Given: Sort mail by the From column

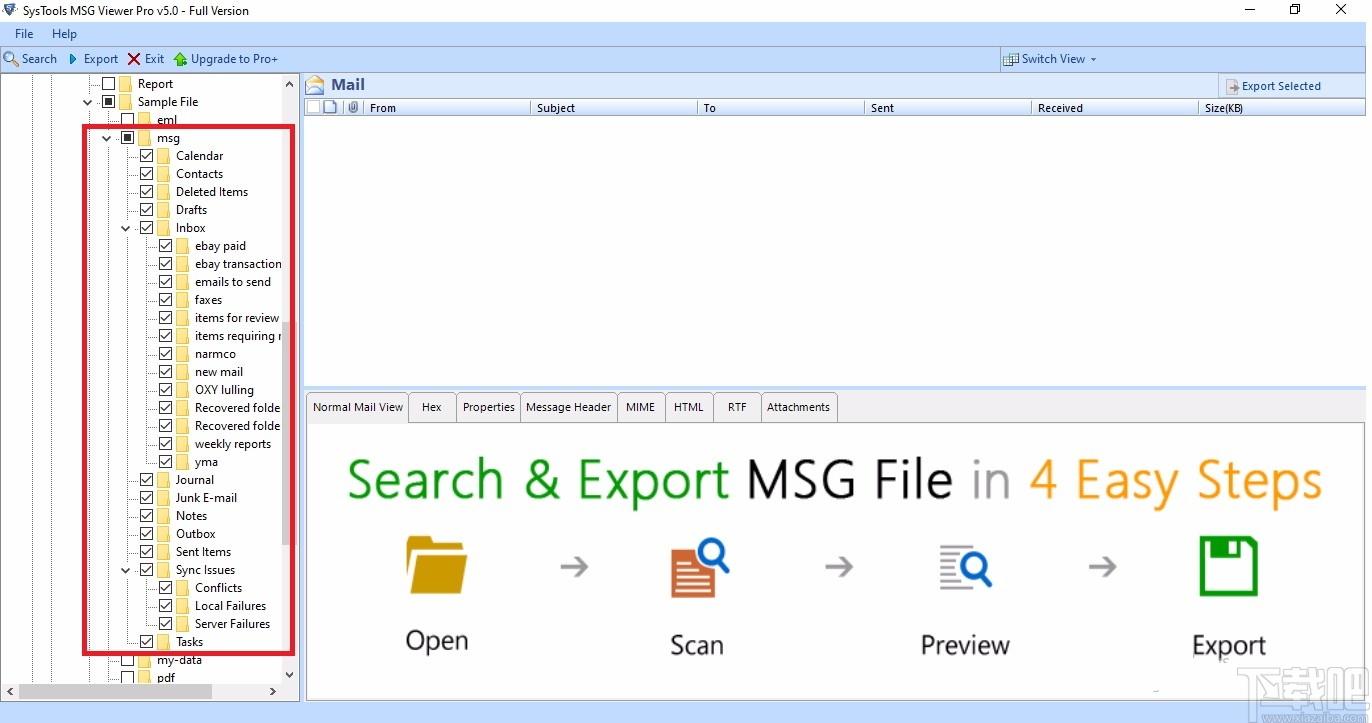Looking at the screenshot, I should pyautogui.click(x=447, y=107).
